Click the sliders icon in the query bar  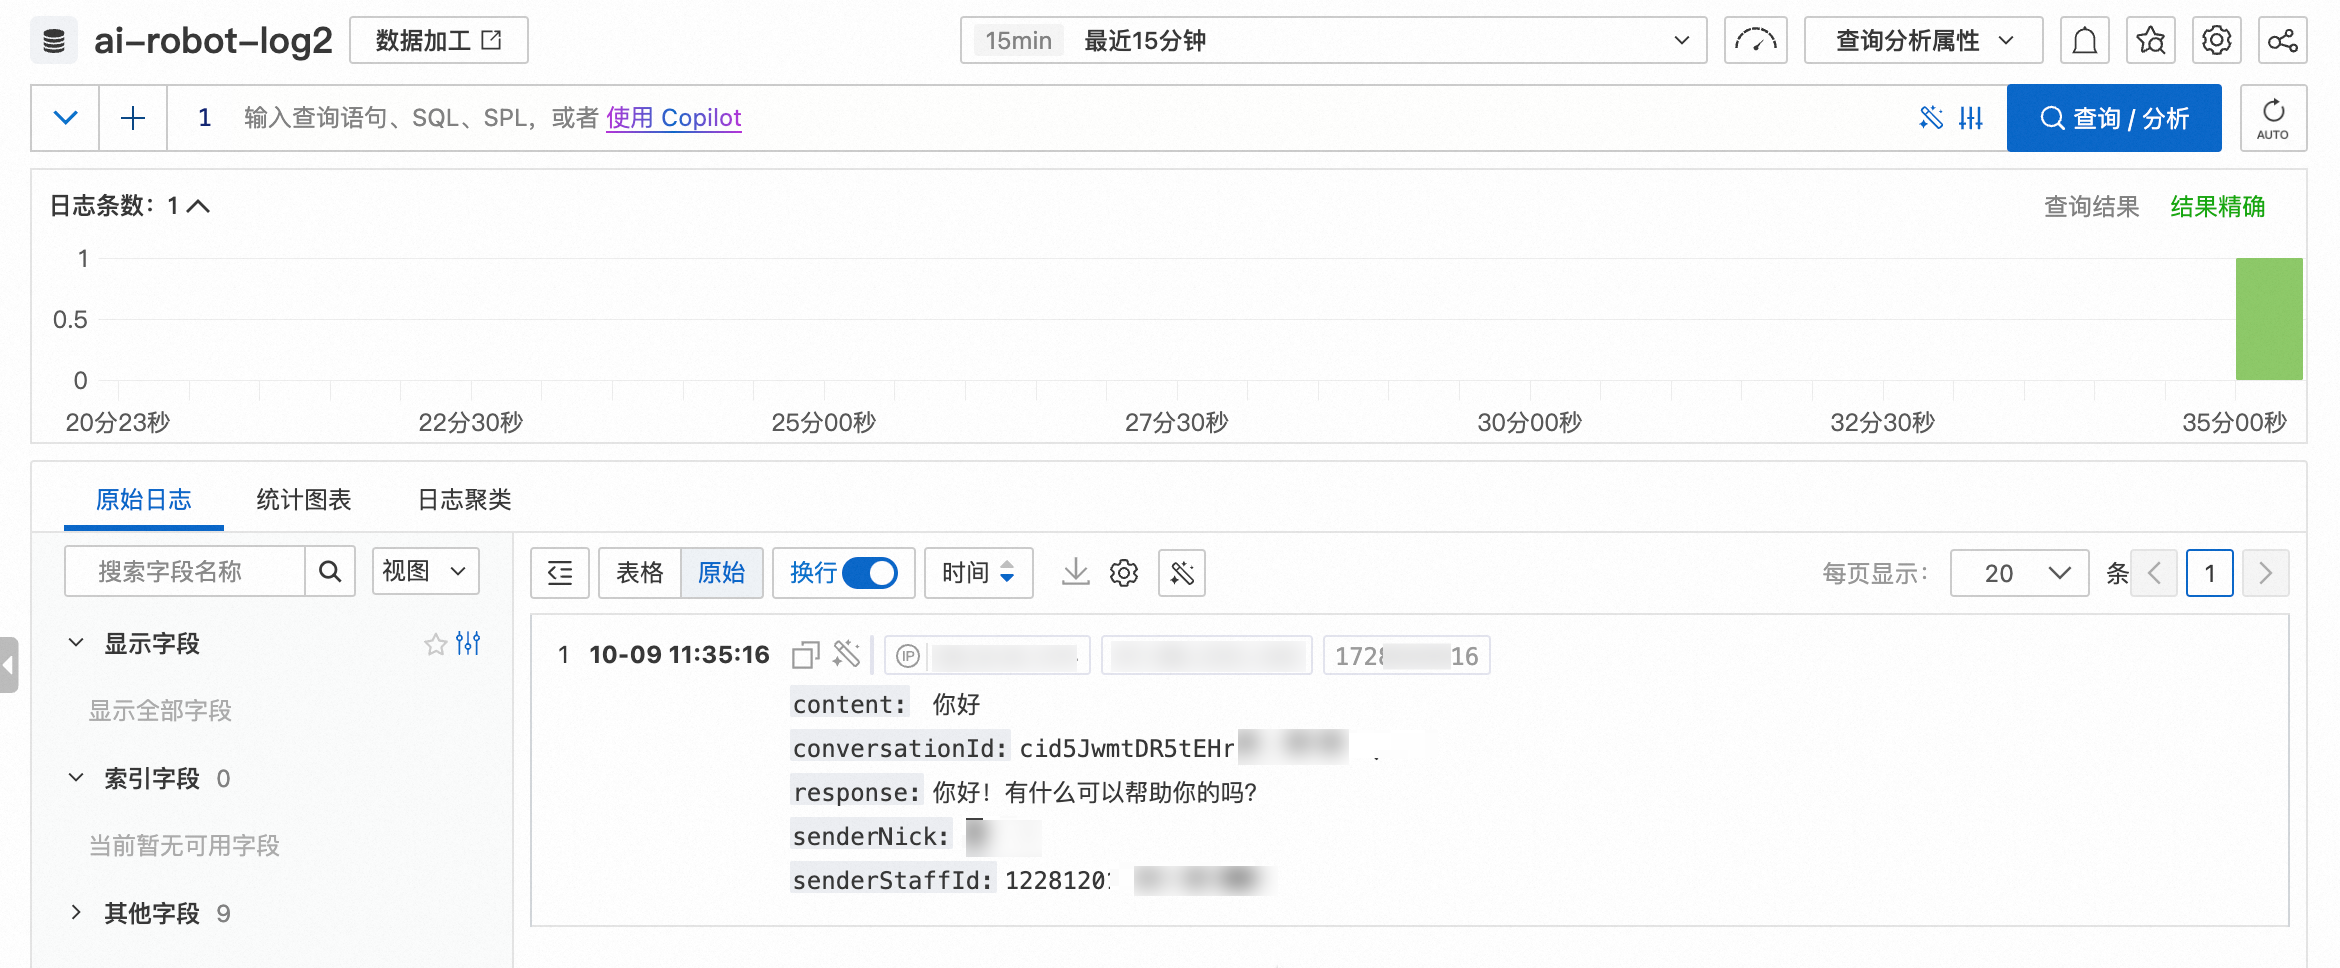pos(1971,118)
